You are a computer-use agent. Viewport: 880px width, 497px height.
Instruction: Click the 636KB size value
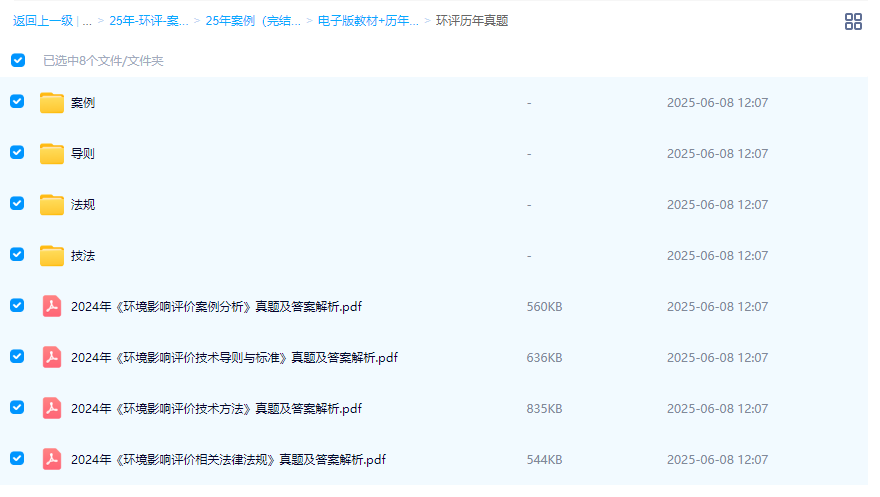pyautogui.click(x=544, y=358)
